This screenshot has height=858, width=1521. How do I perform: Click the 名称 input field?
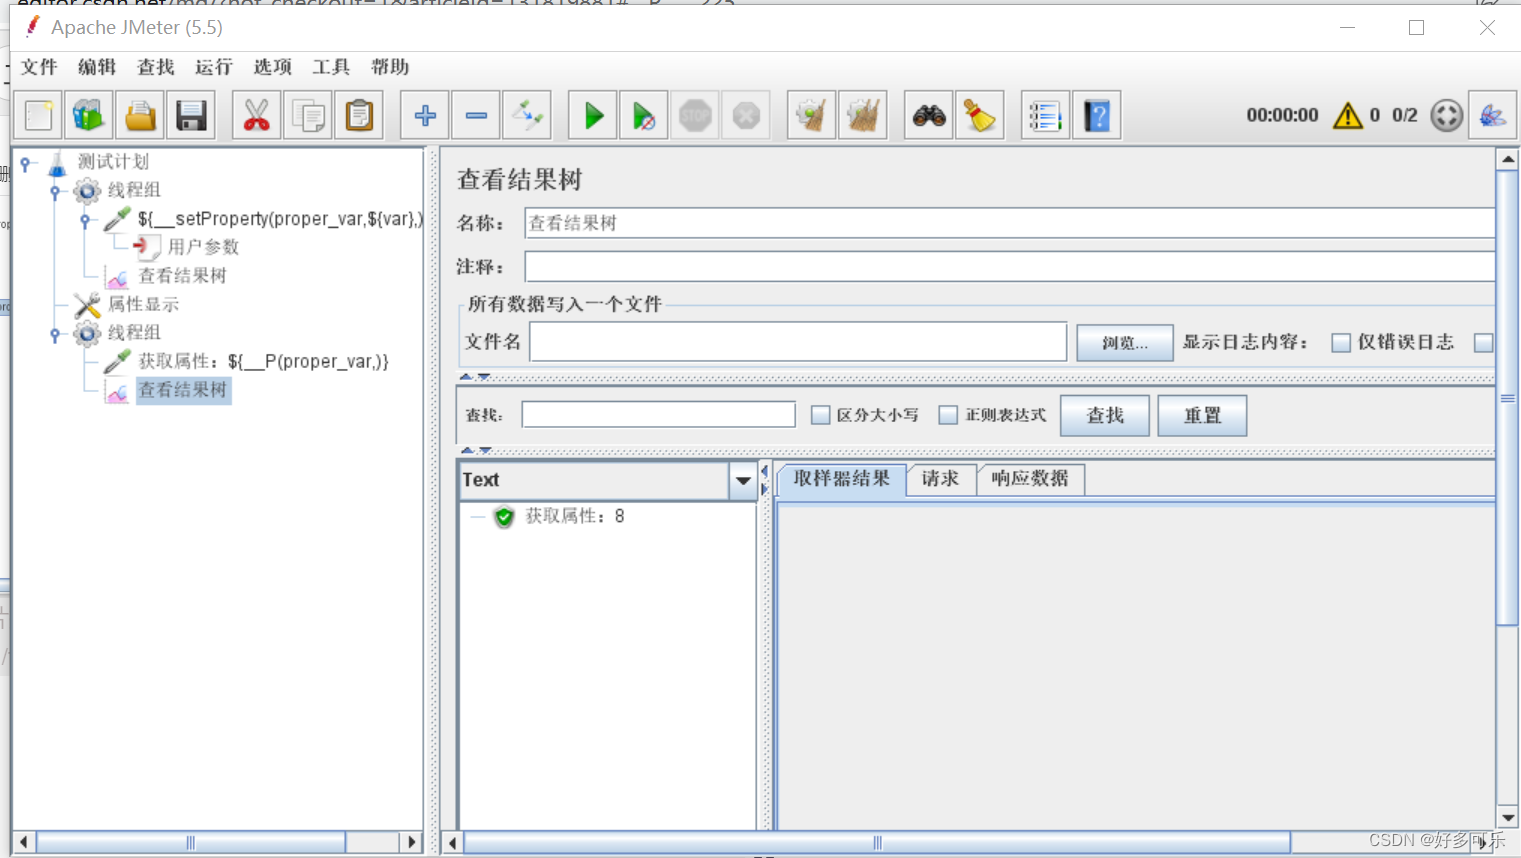tap(1009, 223)
